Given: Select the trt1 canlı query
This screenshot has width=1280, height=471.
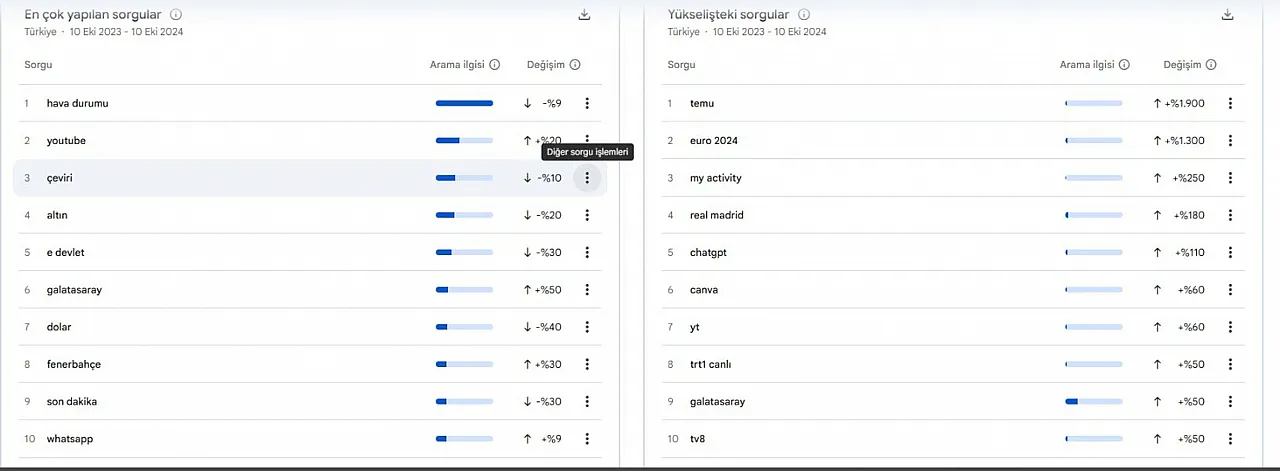Looking at the screenshot, I should coord(711,364).
